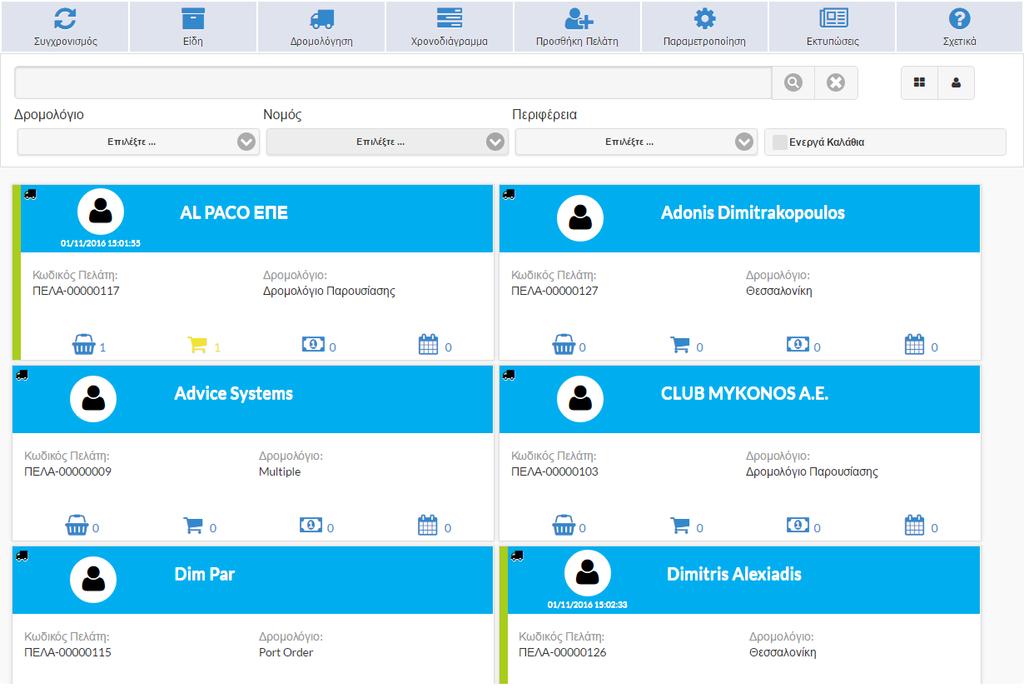Click CLUB MYKONOS calendar icon
The width and height of the screenshot is (1024, 688).
point(914,525)
